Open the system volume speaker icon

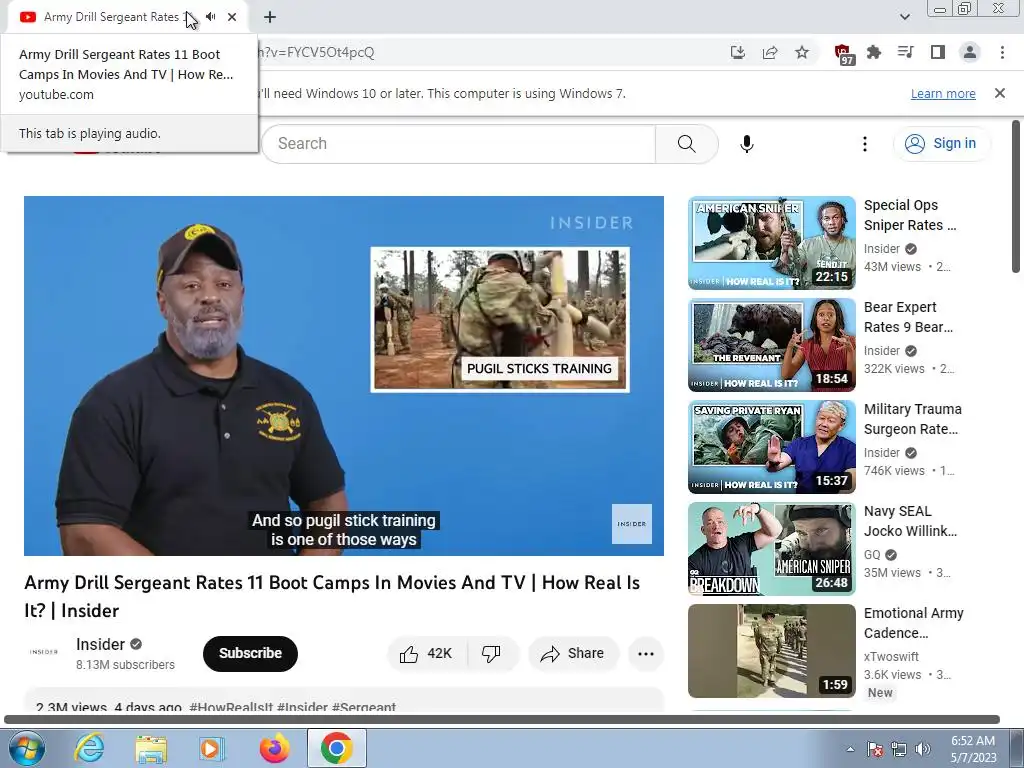click(923, 749)
